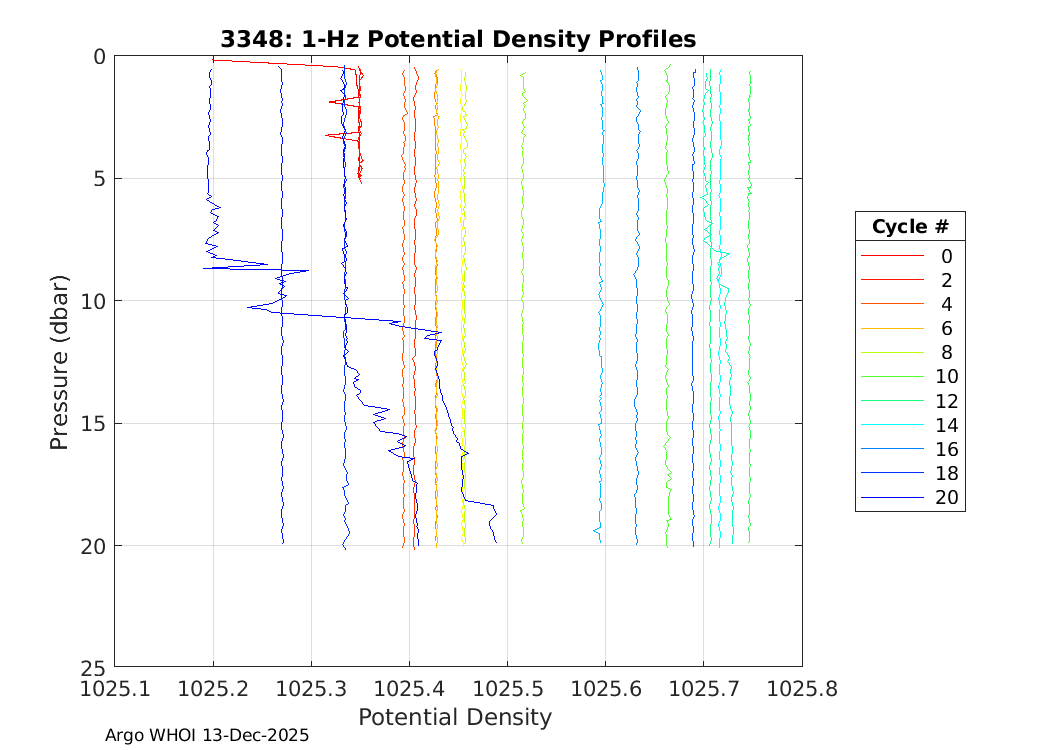Click the 'Argo WHOI 13-Dec-2025' footer text

pyautogui.click(x=207, y=735)
